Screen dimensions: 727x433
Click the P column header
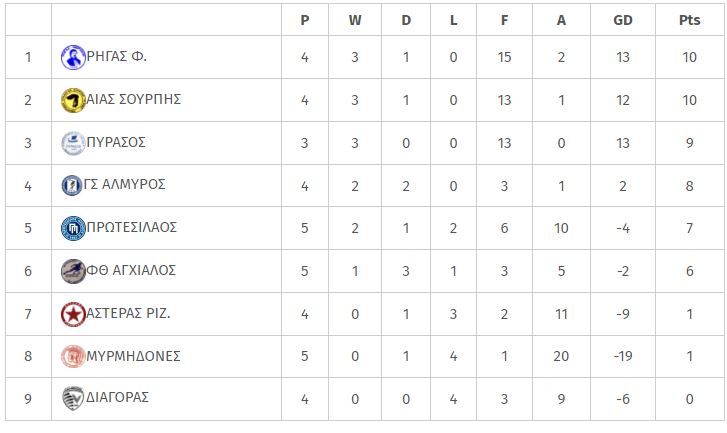point(305,20)
